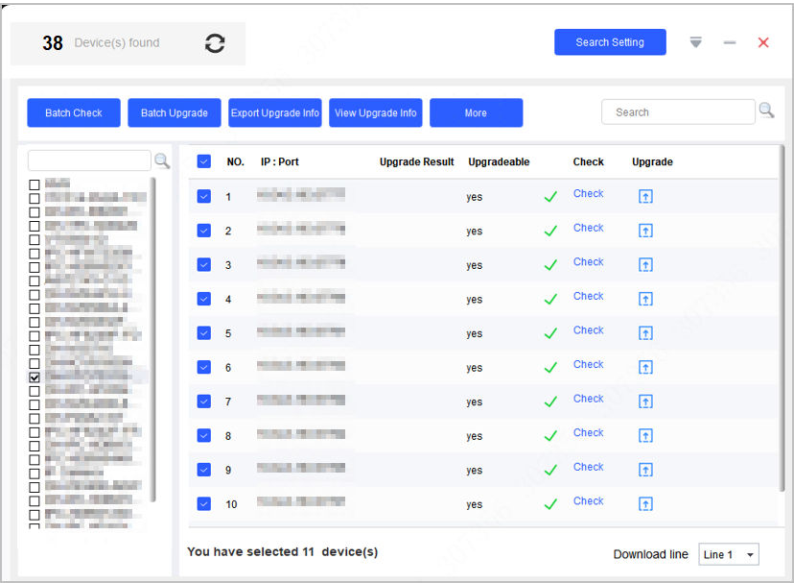The image size is (796, 584).
Task: Open the dropdown menu arrow near Search Setting
Action: (695, 43)
